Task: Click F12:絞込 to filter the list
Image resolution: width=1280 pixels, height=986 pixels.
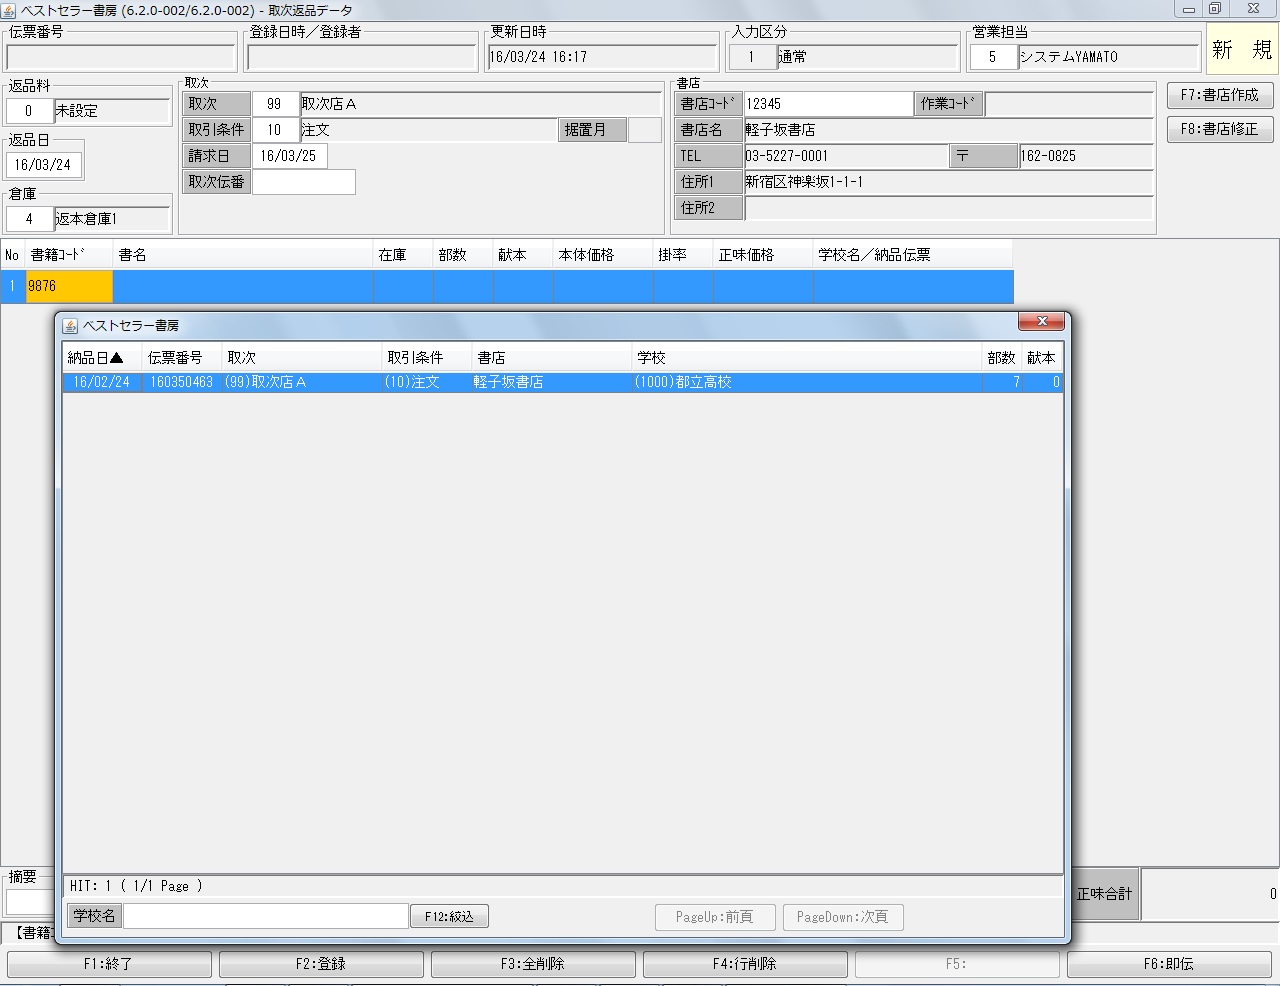Action: pyautogui.click(x=448, y=916)
